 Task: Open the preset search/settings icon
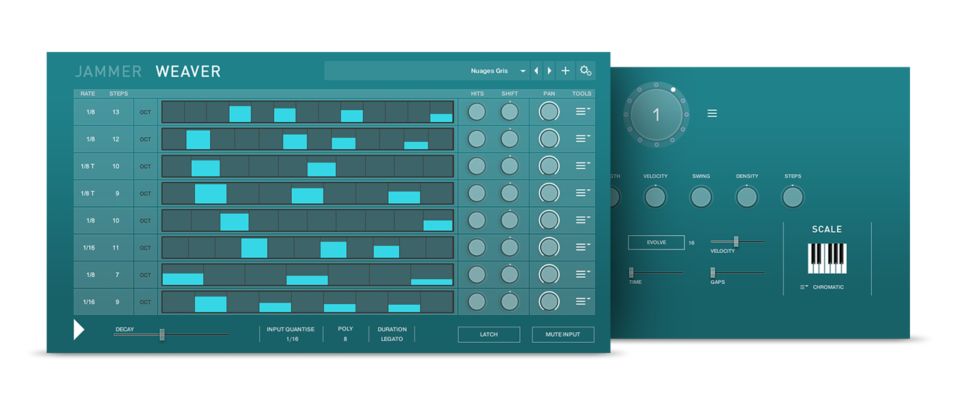pos(585,71)
